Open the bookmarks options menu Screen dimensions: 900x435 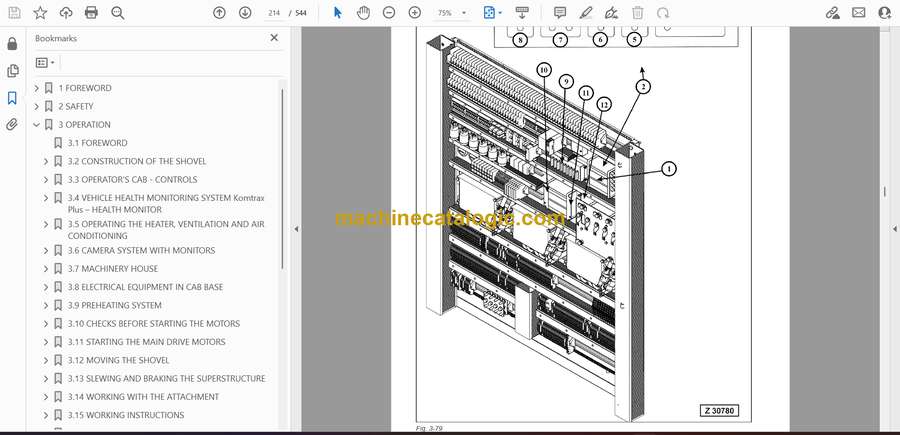pos(45,63)
